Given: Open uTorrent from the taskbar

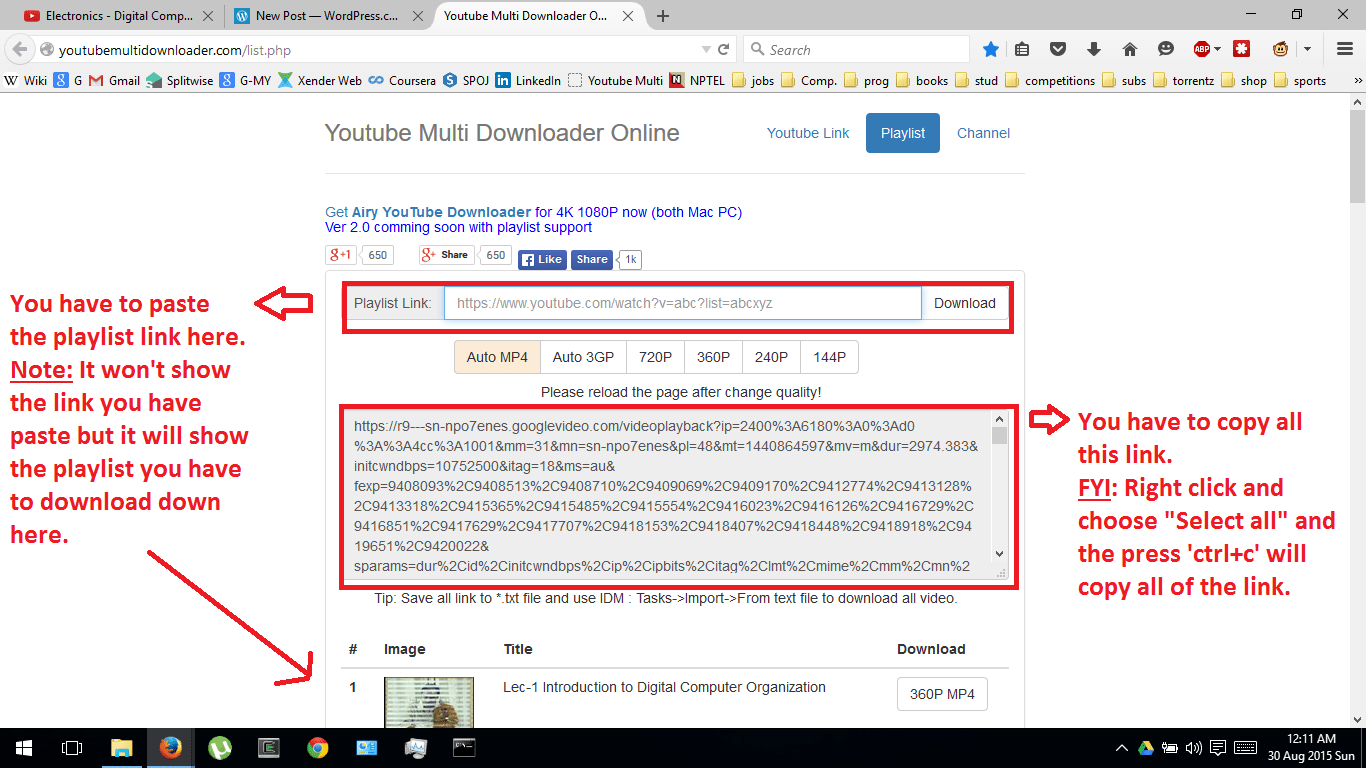Looking at the screenshot, I should point(219,748).
